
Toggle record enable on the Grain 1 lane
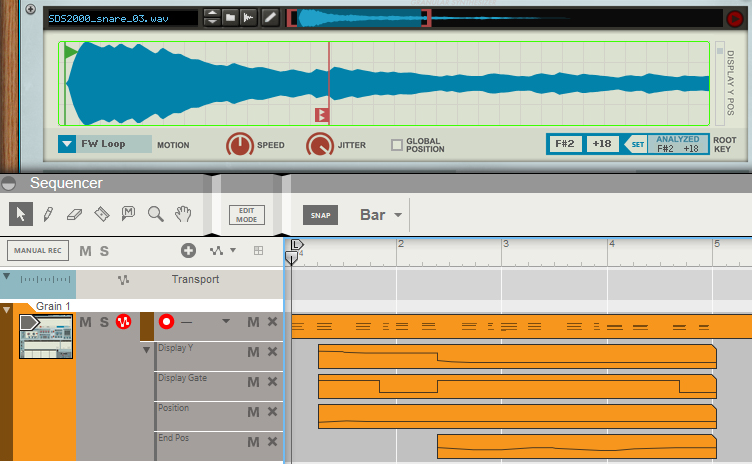[x=166, y=322]
